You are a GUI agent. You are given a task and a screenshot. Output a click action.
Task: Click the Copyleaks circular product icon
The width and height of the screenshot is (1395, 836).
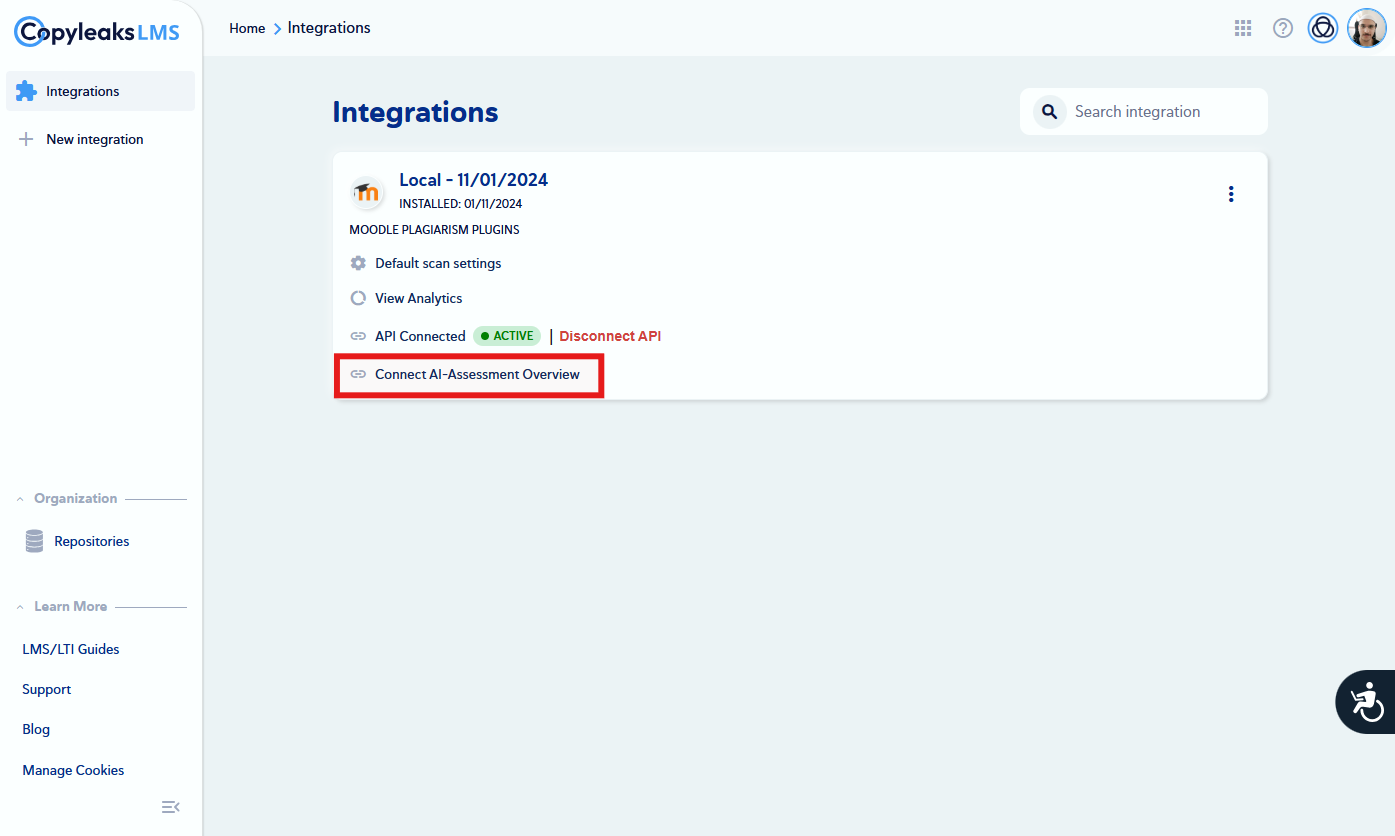1323,28
